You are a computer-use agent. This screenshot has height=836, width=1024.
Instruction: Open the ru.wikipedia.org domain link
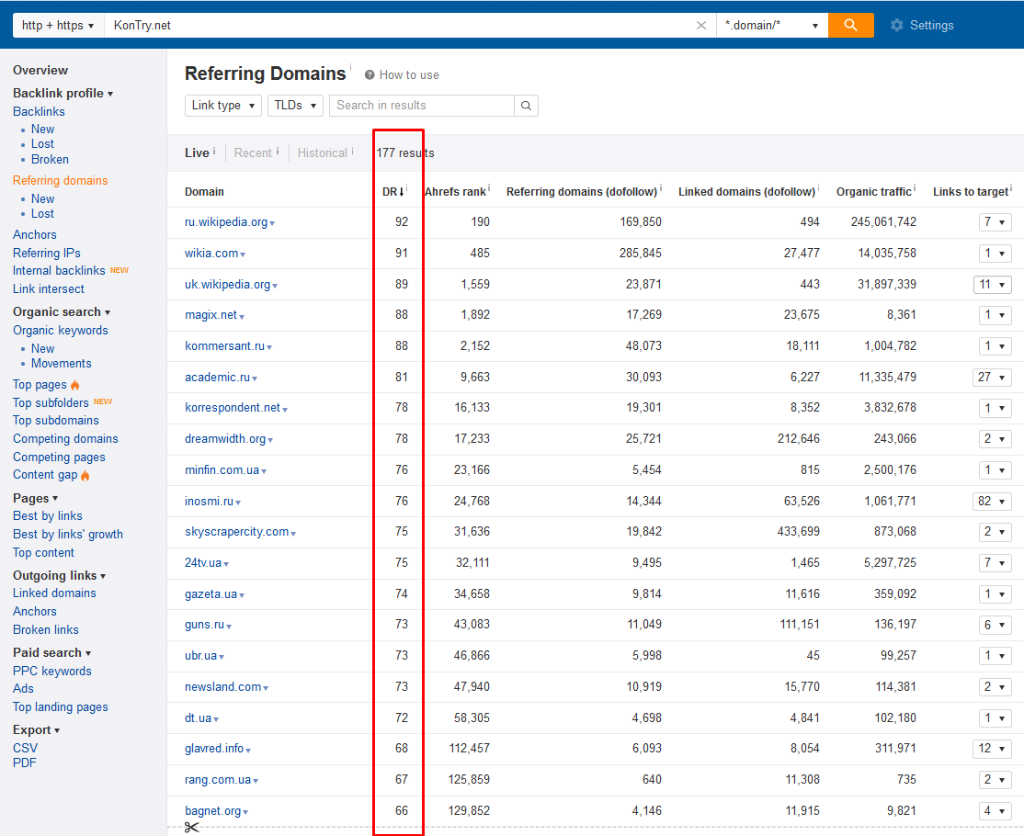[226, 222]
